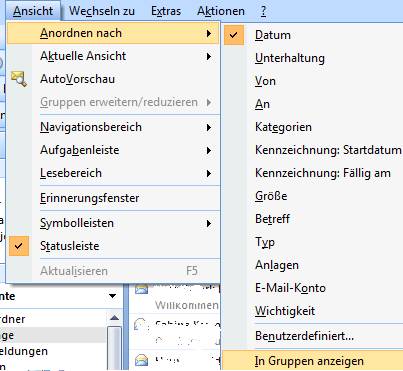403x371 pixels.
Task: Click arrow next to Navigationsbereich
Action: tap(209, 127)
